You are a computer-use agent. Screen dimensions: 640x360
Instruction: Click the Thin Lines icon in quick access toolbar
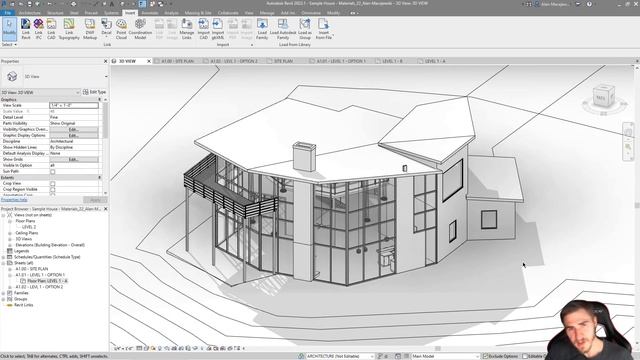pos(142,4)
